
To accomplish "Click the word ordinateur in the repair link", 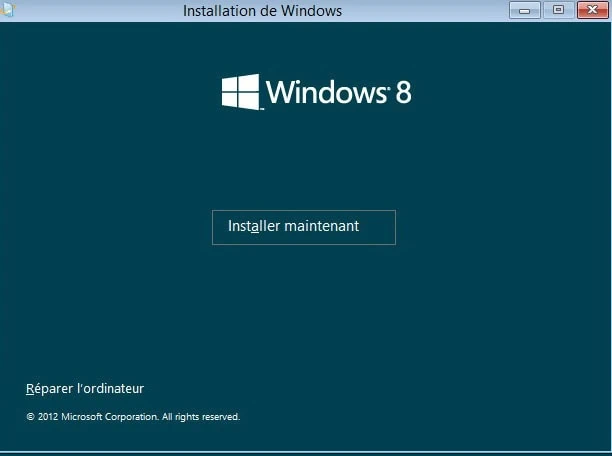I will point(111,388).
